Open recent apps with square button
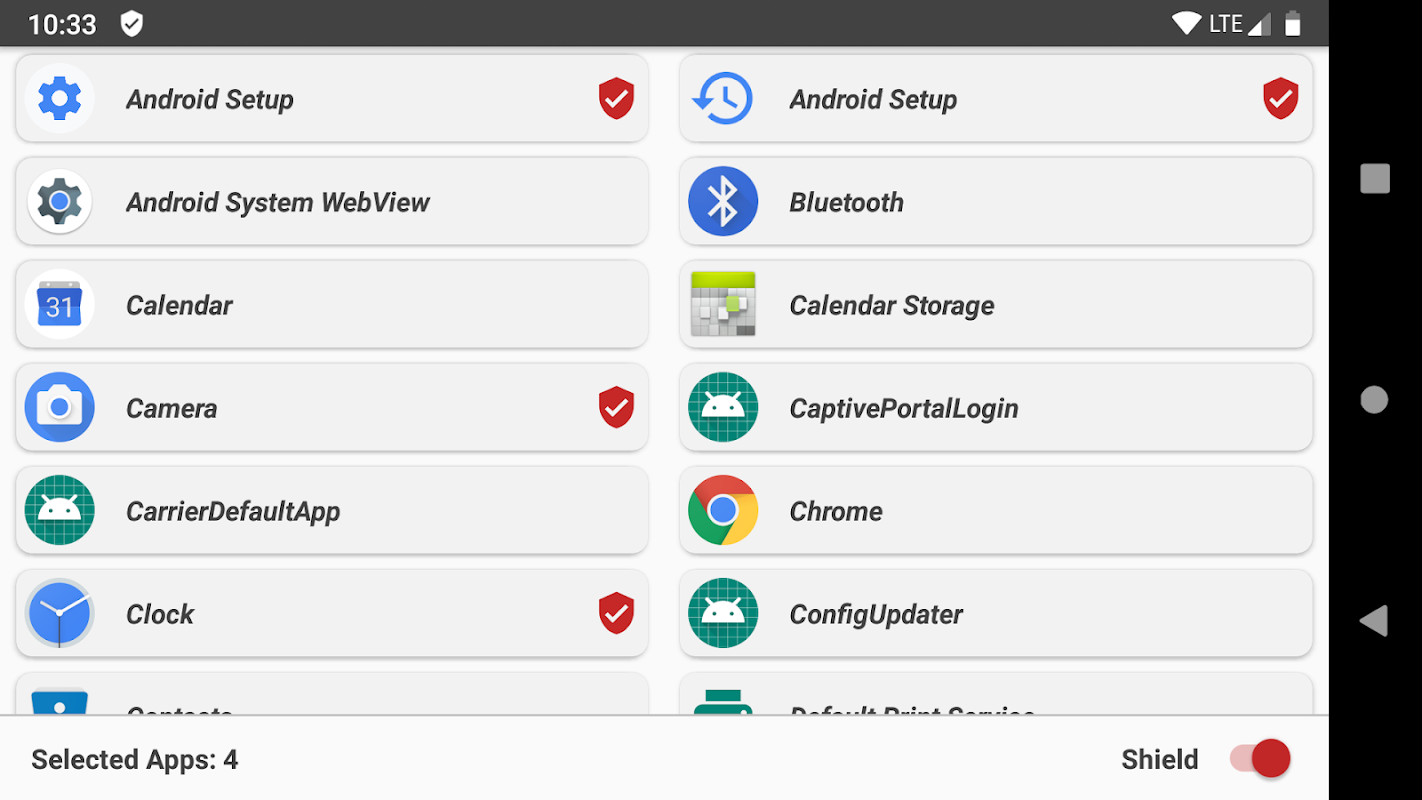The width and height of the screenshot is (1422, 800). tap(1375, 179)
